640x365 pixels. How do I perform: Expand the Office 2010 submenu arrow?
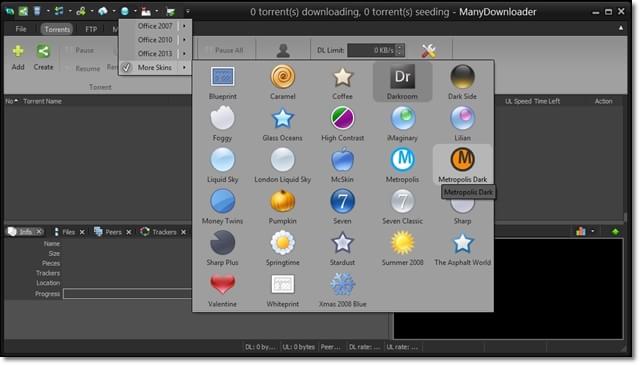tap(184, 40)
